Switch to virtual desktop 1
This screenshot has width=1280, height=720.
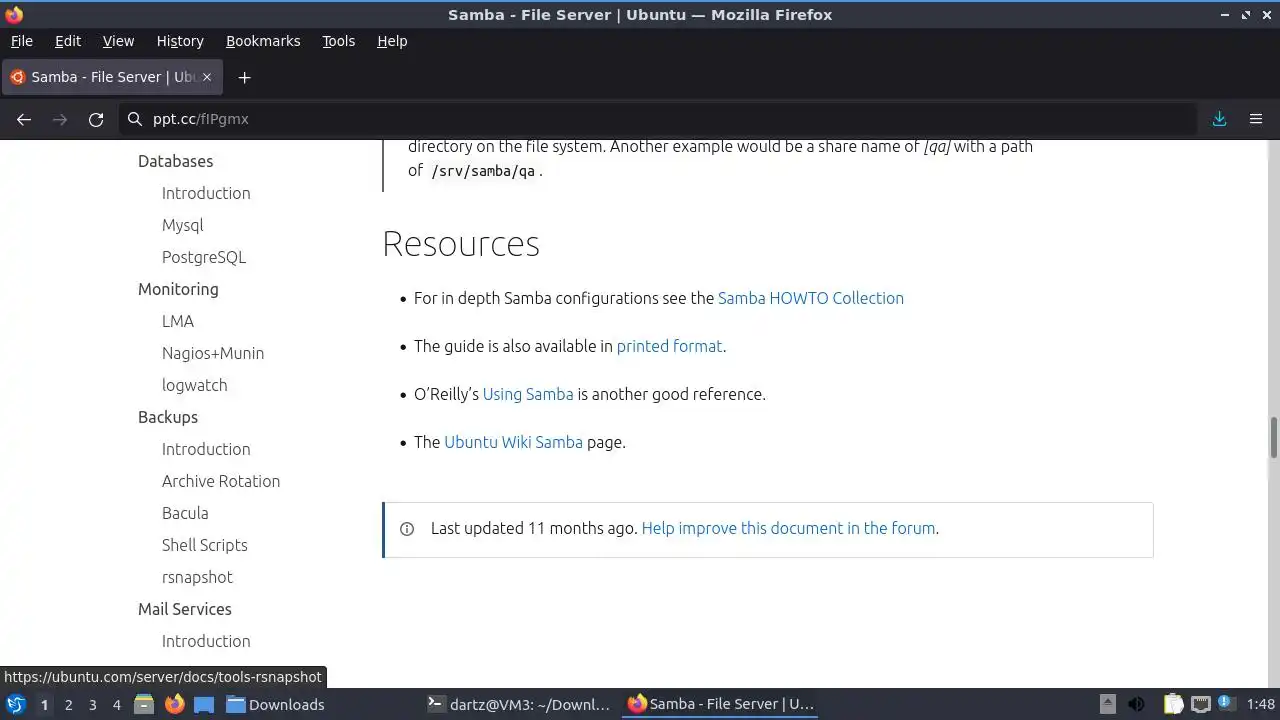pyautogui.click(x=44, y=704)
